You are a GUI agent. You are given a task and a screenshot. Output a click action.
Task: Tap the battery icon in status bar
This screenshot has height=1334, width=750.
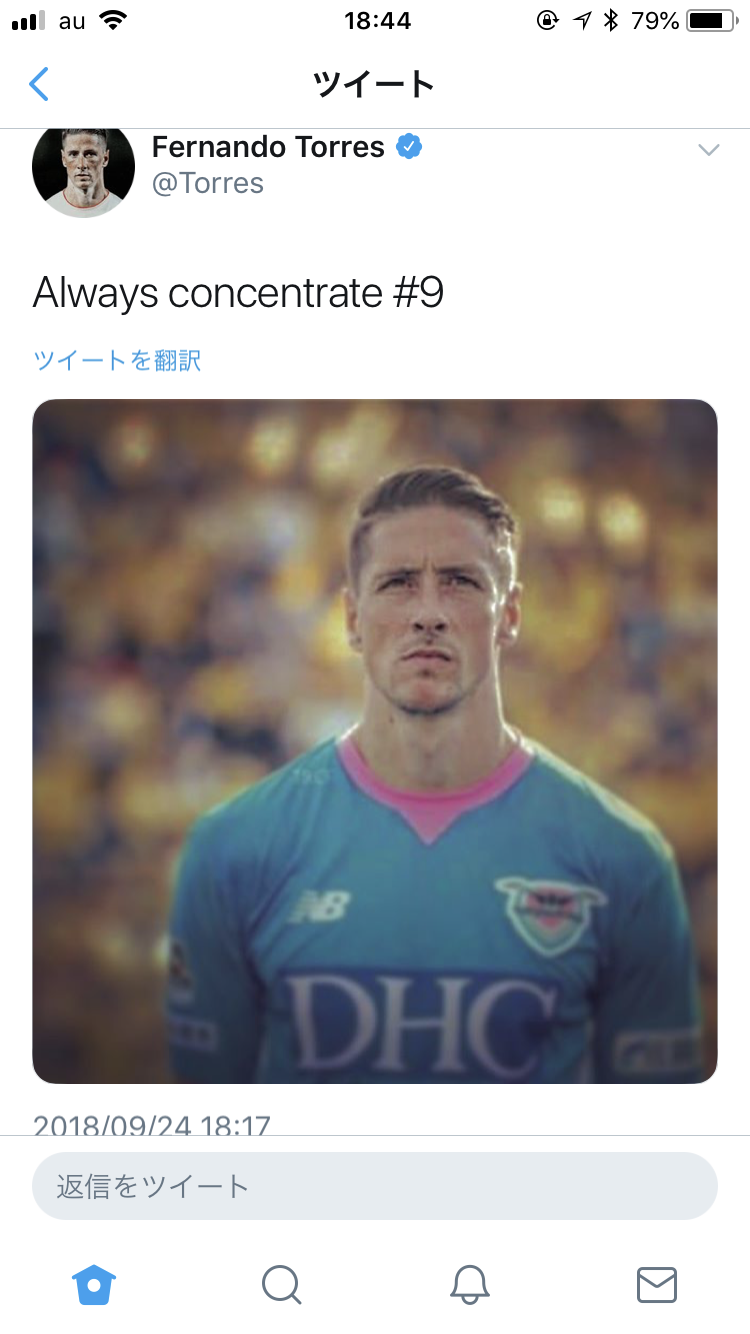click(712, 21)
